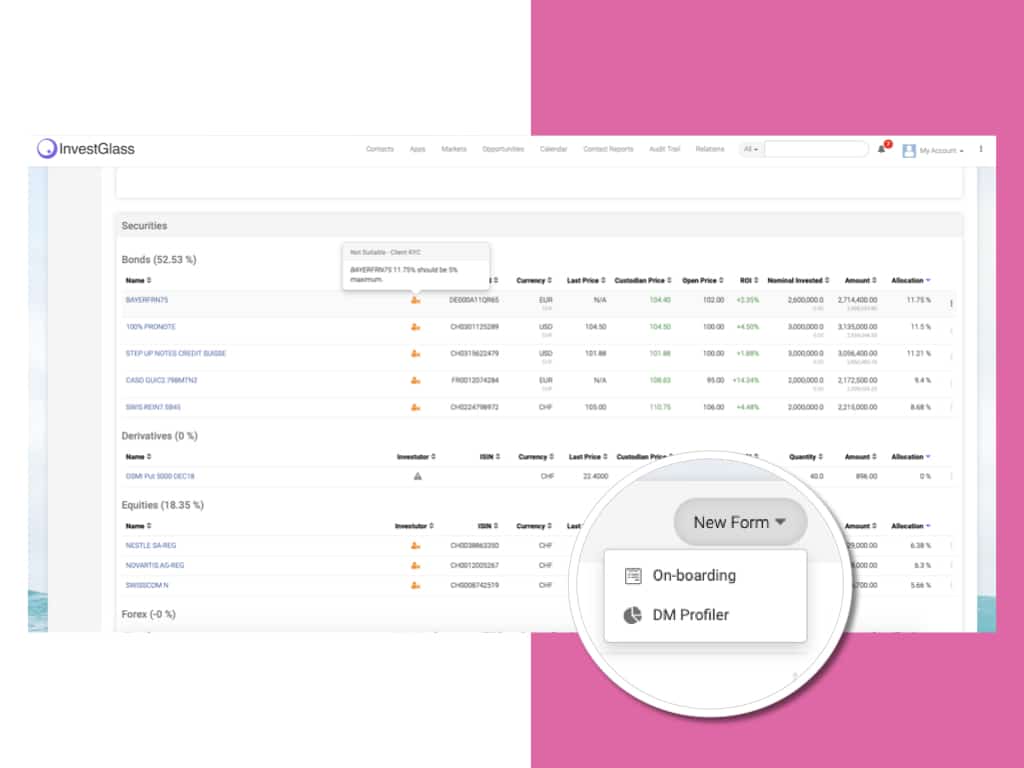Click the suitability icon for SWISSCOM N
Viewport: 1024px width, 768px height.
point(415,586)
